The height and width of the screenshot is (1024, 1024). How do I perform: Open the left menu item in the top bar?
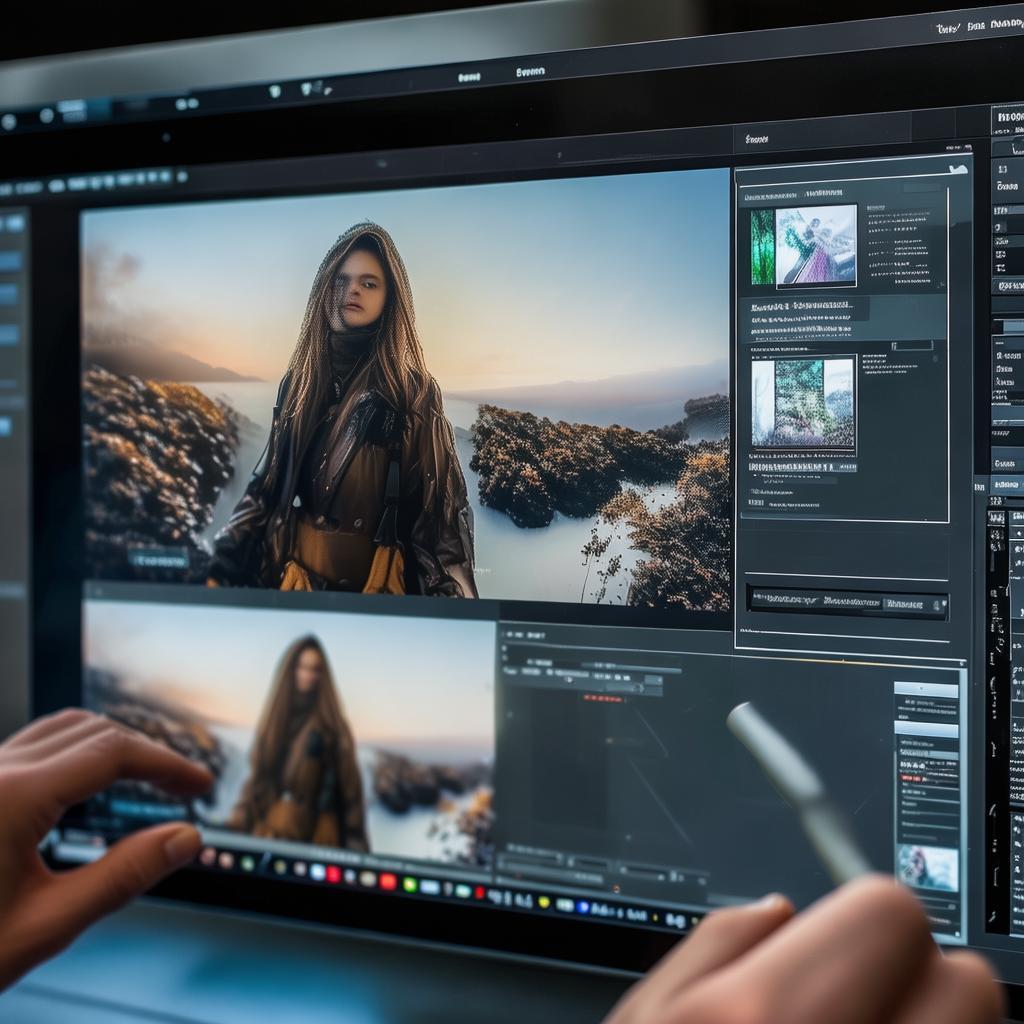tap(468, 77)
